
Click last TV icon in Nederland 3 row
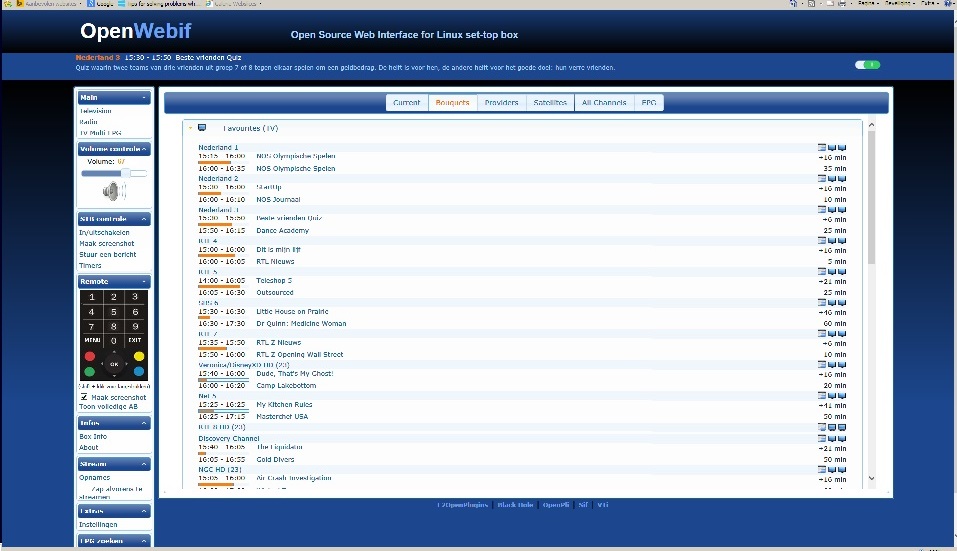[842, 210]
